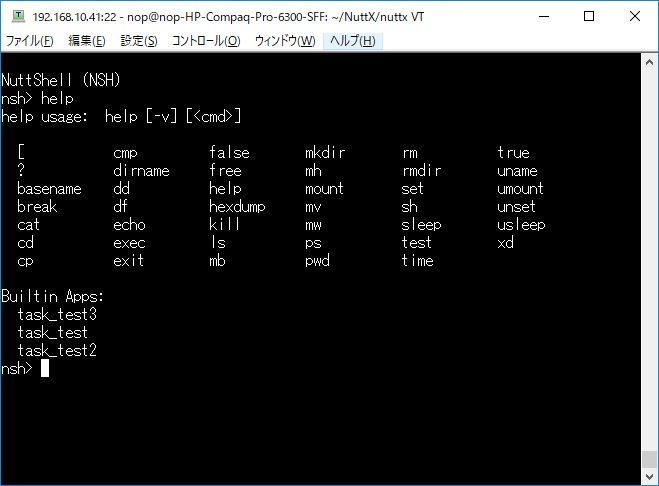This screenshot has height=486, width=659.
Task: Close the terminal window
Action: point(635,16)
